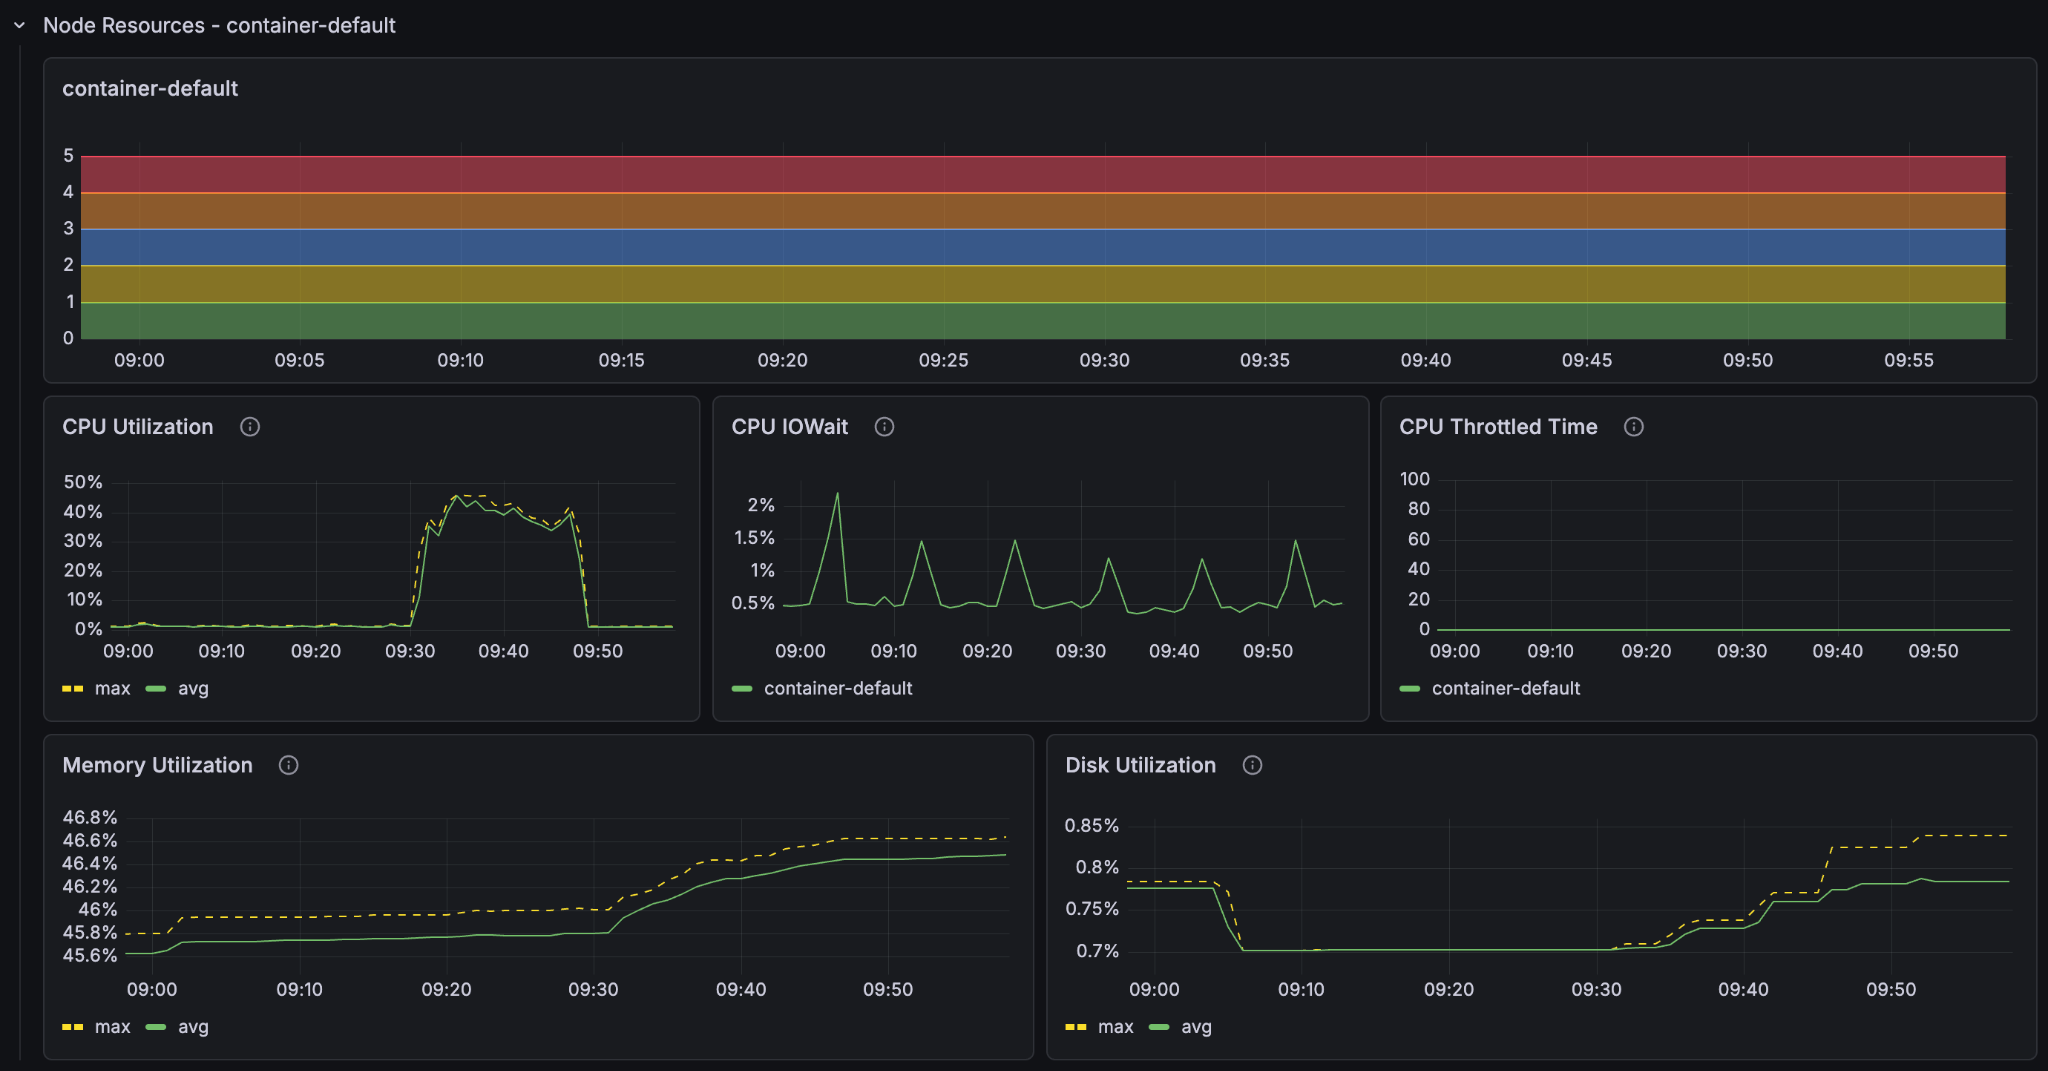Open the CPU Utilization info tooltip icon

249,426
